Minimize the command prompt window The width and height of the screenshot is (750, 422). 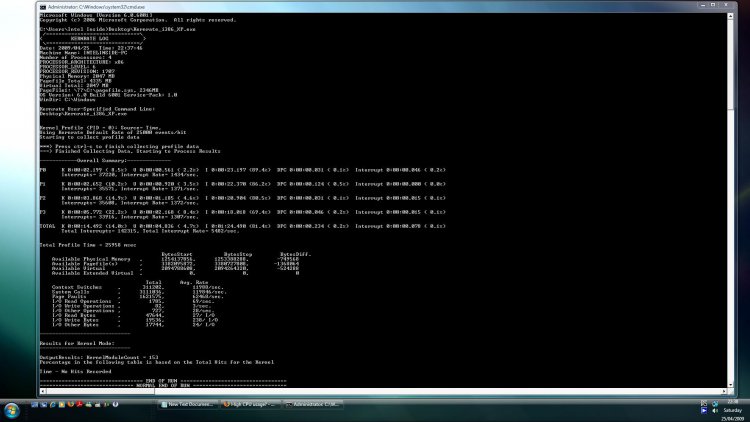(x=703, y=5)
